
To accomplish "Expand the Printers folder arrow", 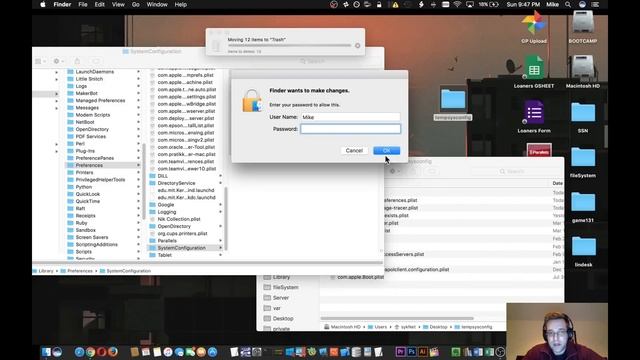I will [138, 173].
